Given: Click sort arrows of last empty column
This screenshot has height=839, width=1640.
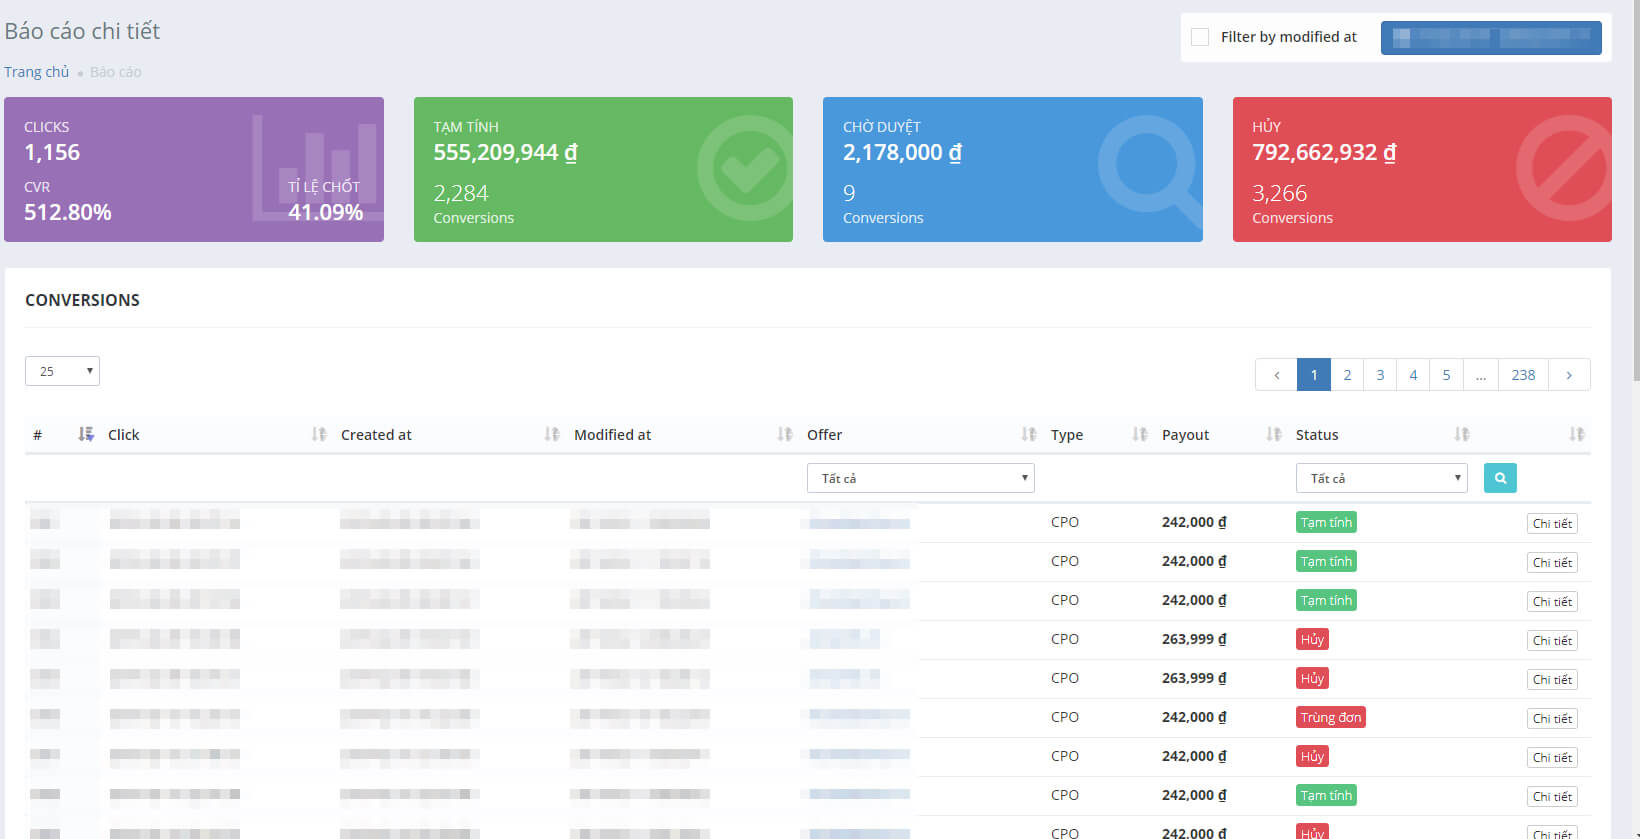Looking at the screenshot, I should coord(1577,434).
